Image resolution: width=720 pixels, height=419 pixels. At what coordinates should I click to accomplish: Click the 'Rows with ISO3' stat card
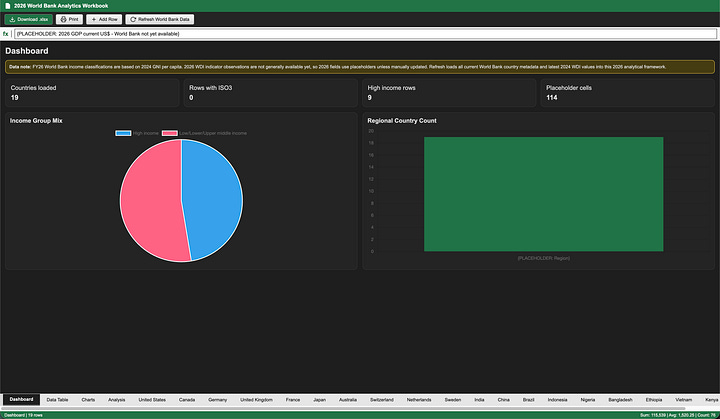point(270,93)
